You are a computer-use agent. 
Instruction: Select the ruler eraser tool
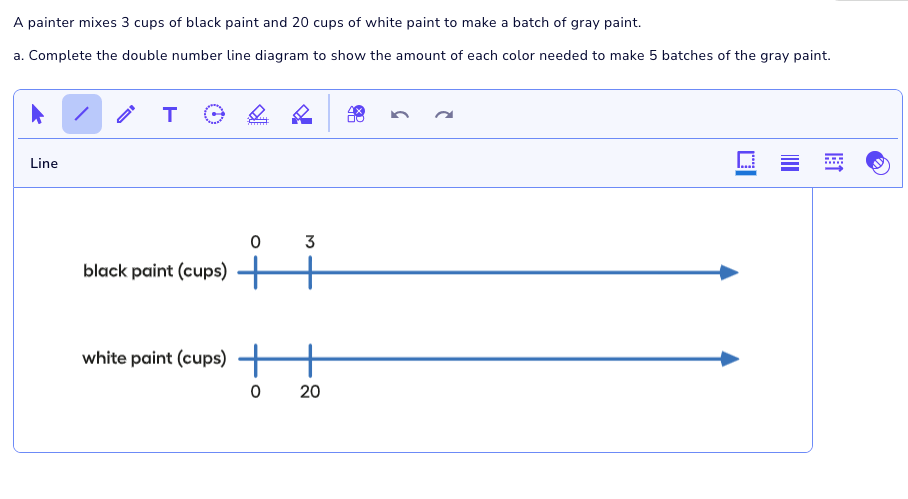pos(257,116)
